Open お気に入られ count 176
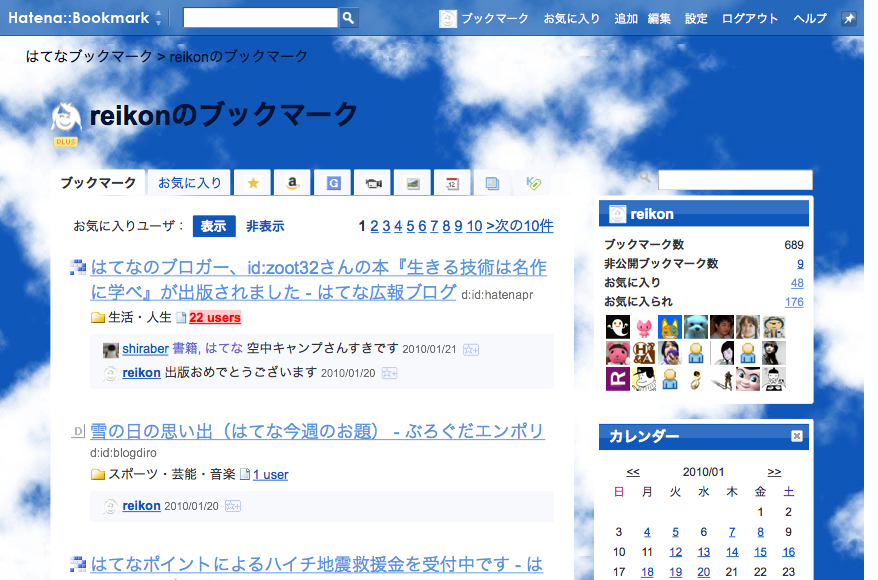Image resolution: width=878 pixels, height=580 pixels. (794, 302)
